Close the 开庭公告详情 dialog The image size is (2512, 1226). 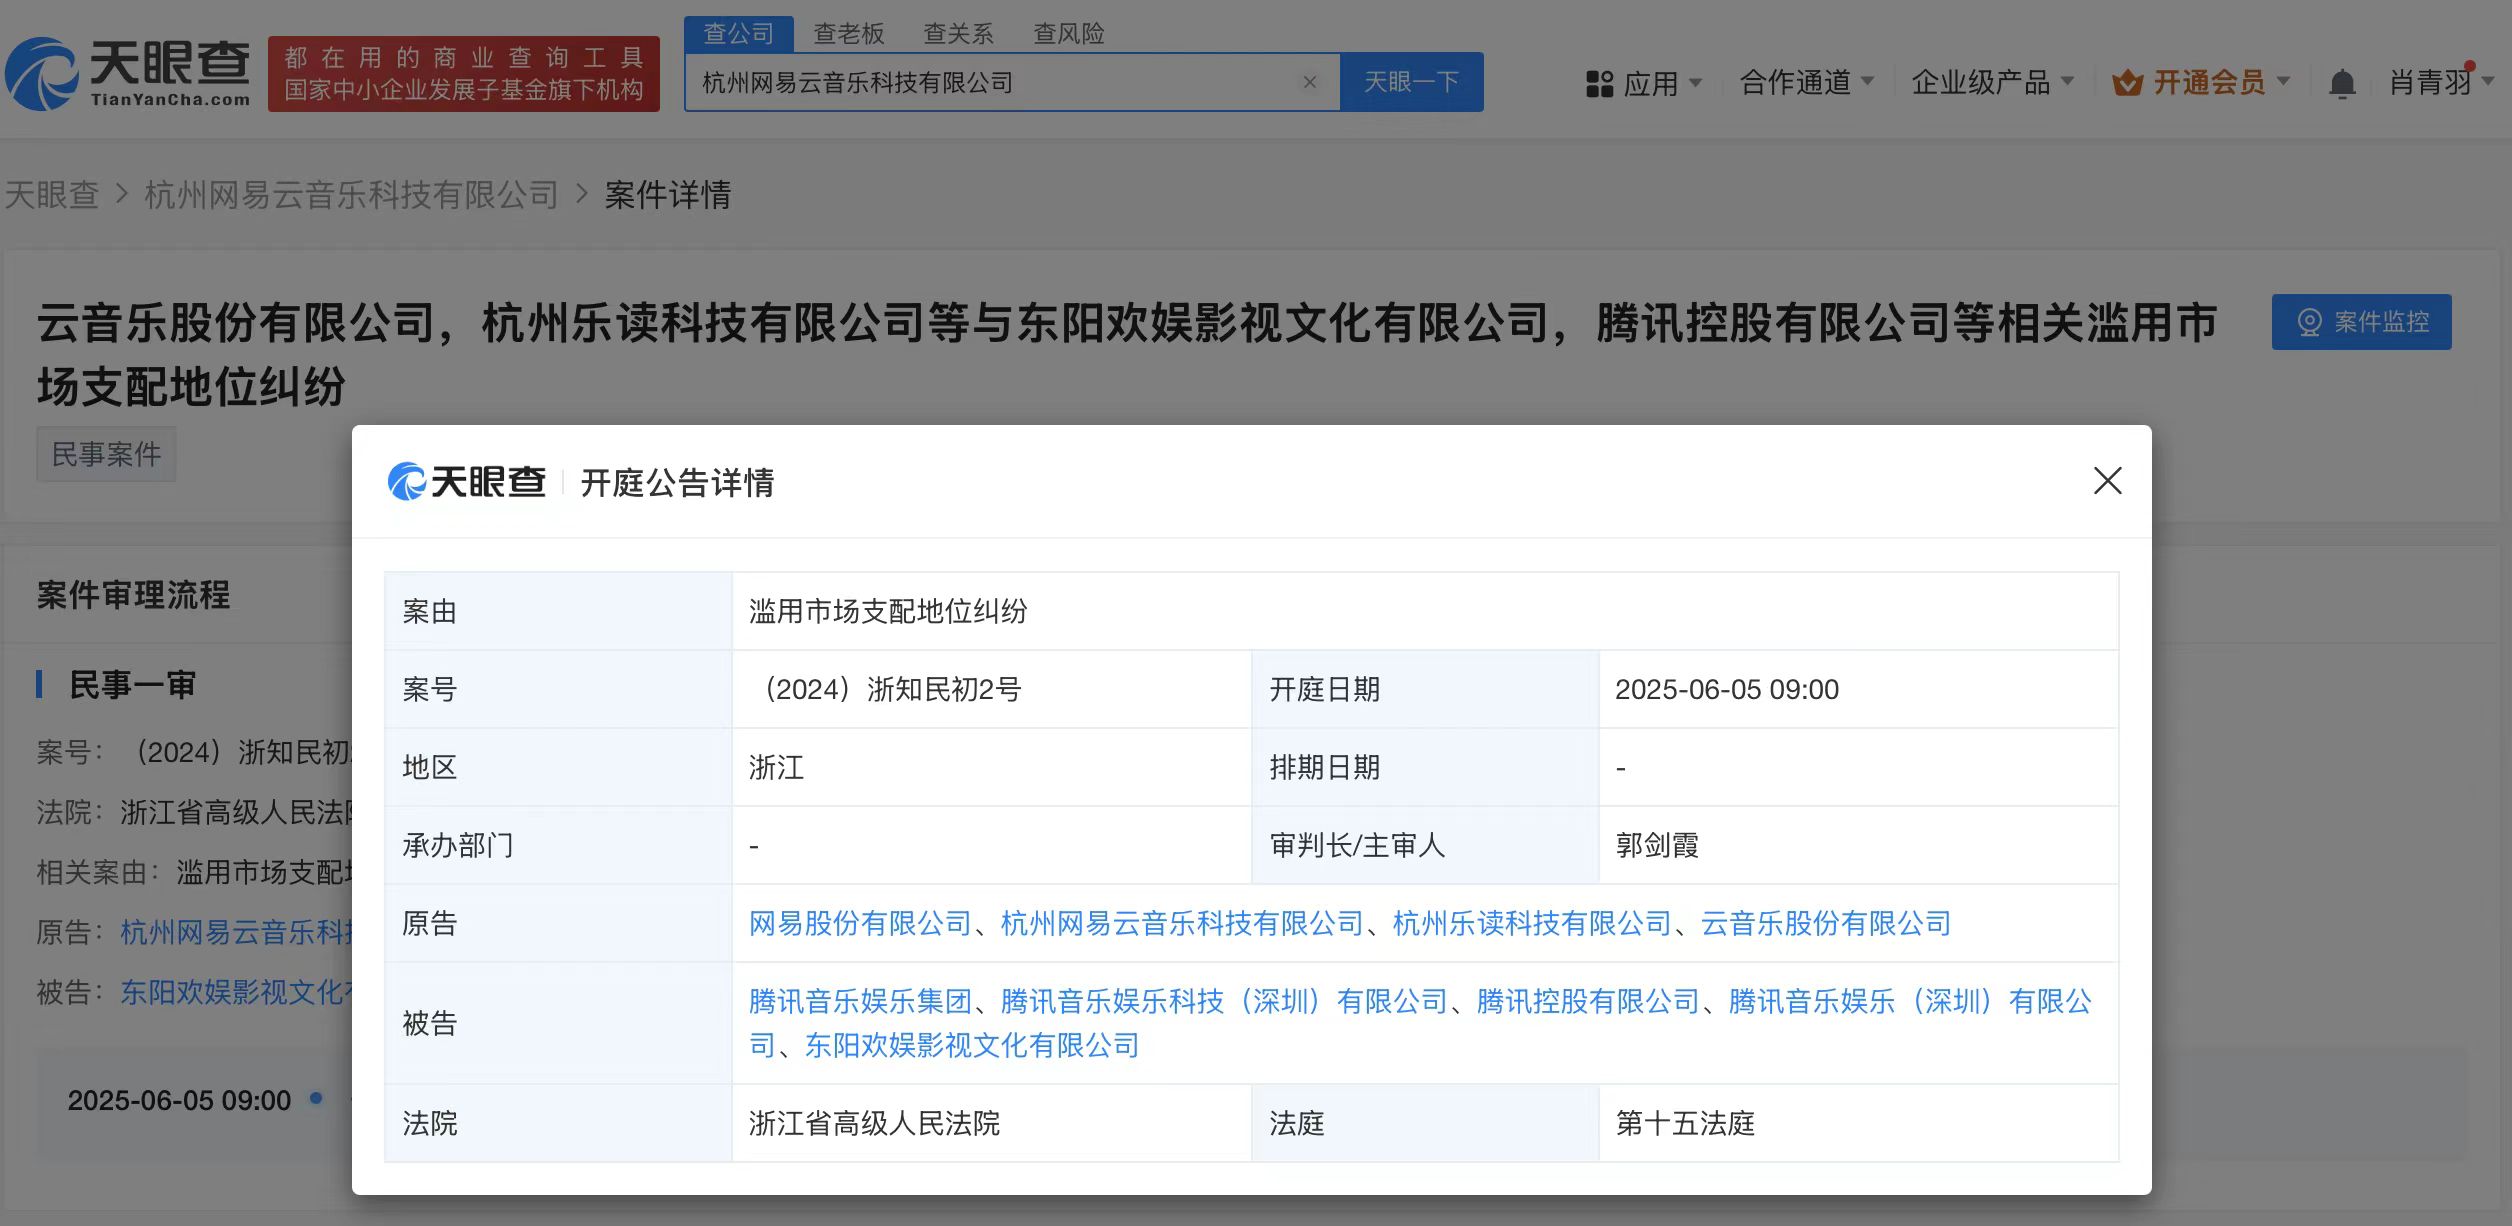click(x=2107, y=481)
